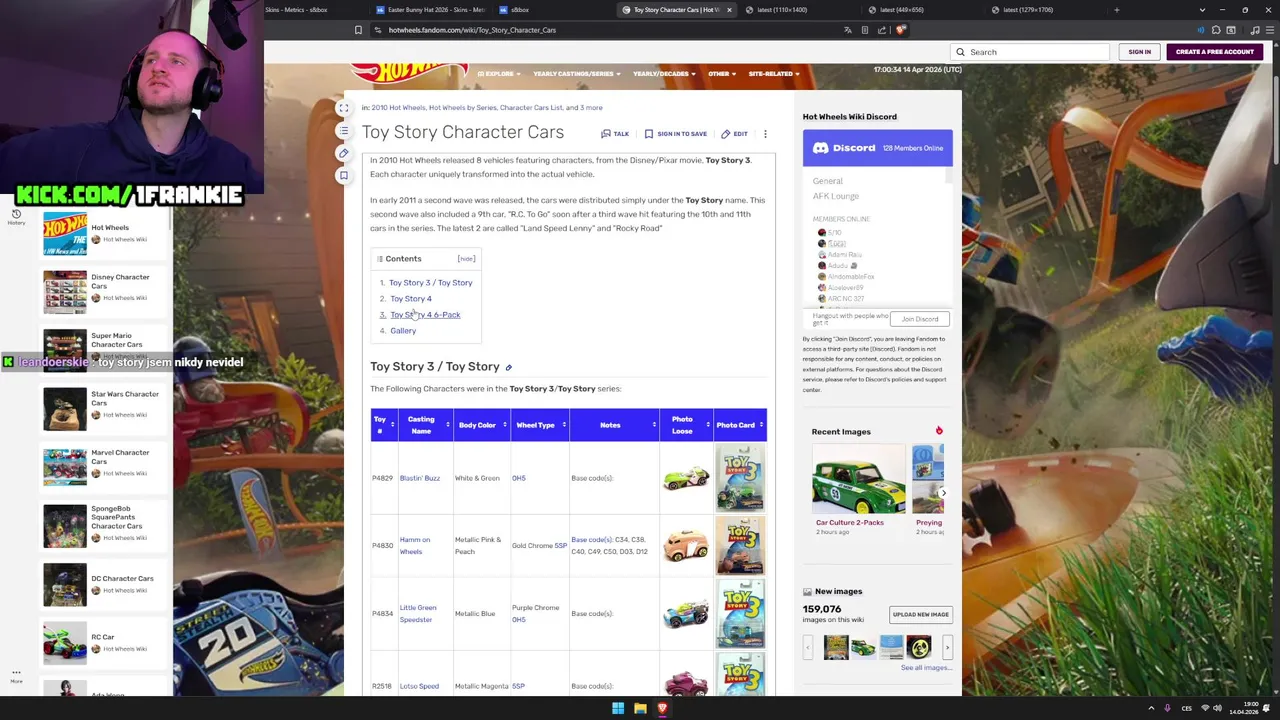
Task: Open Toy Story 3 / Toy Story contents link
Action: pos(430,283)
